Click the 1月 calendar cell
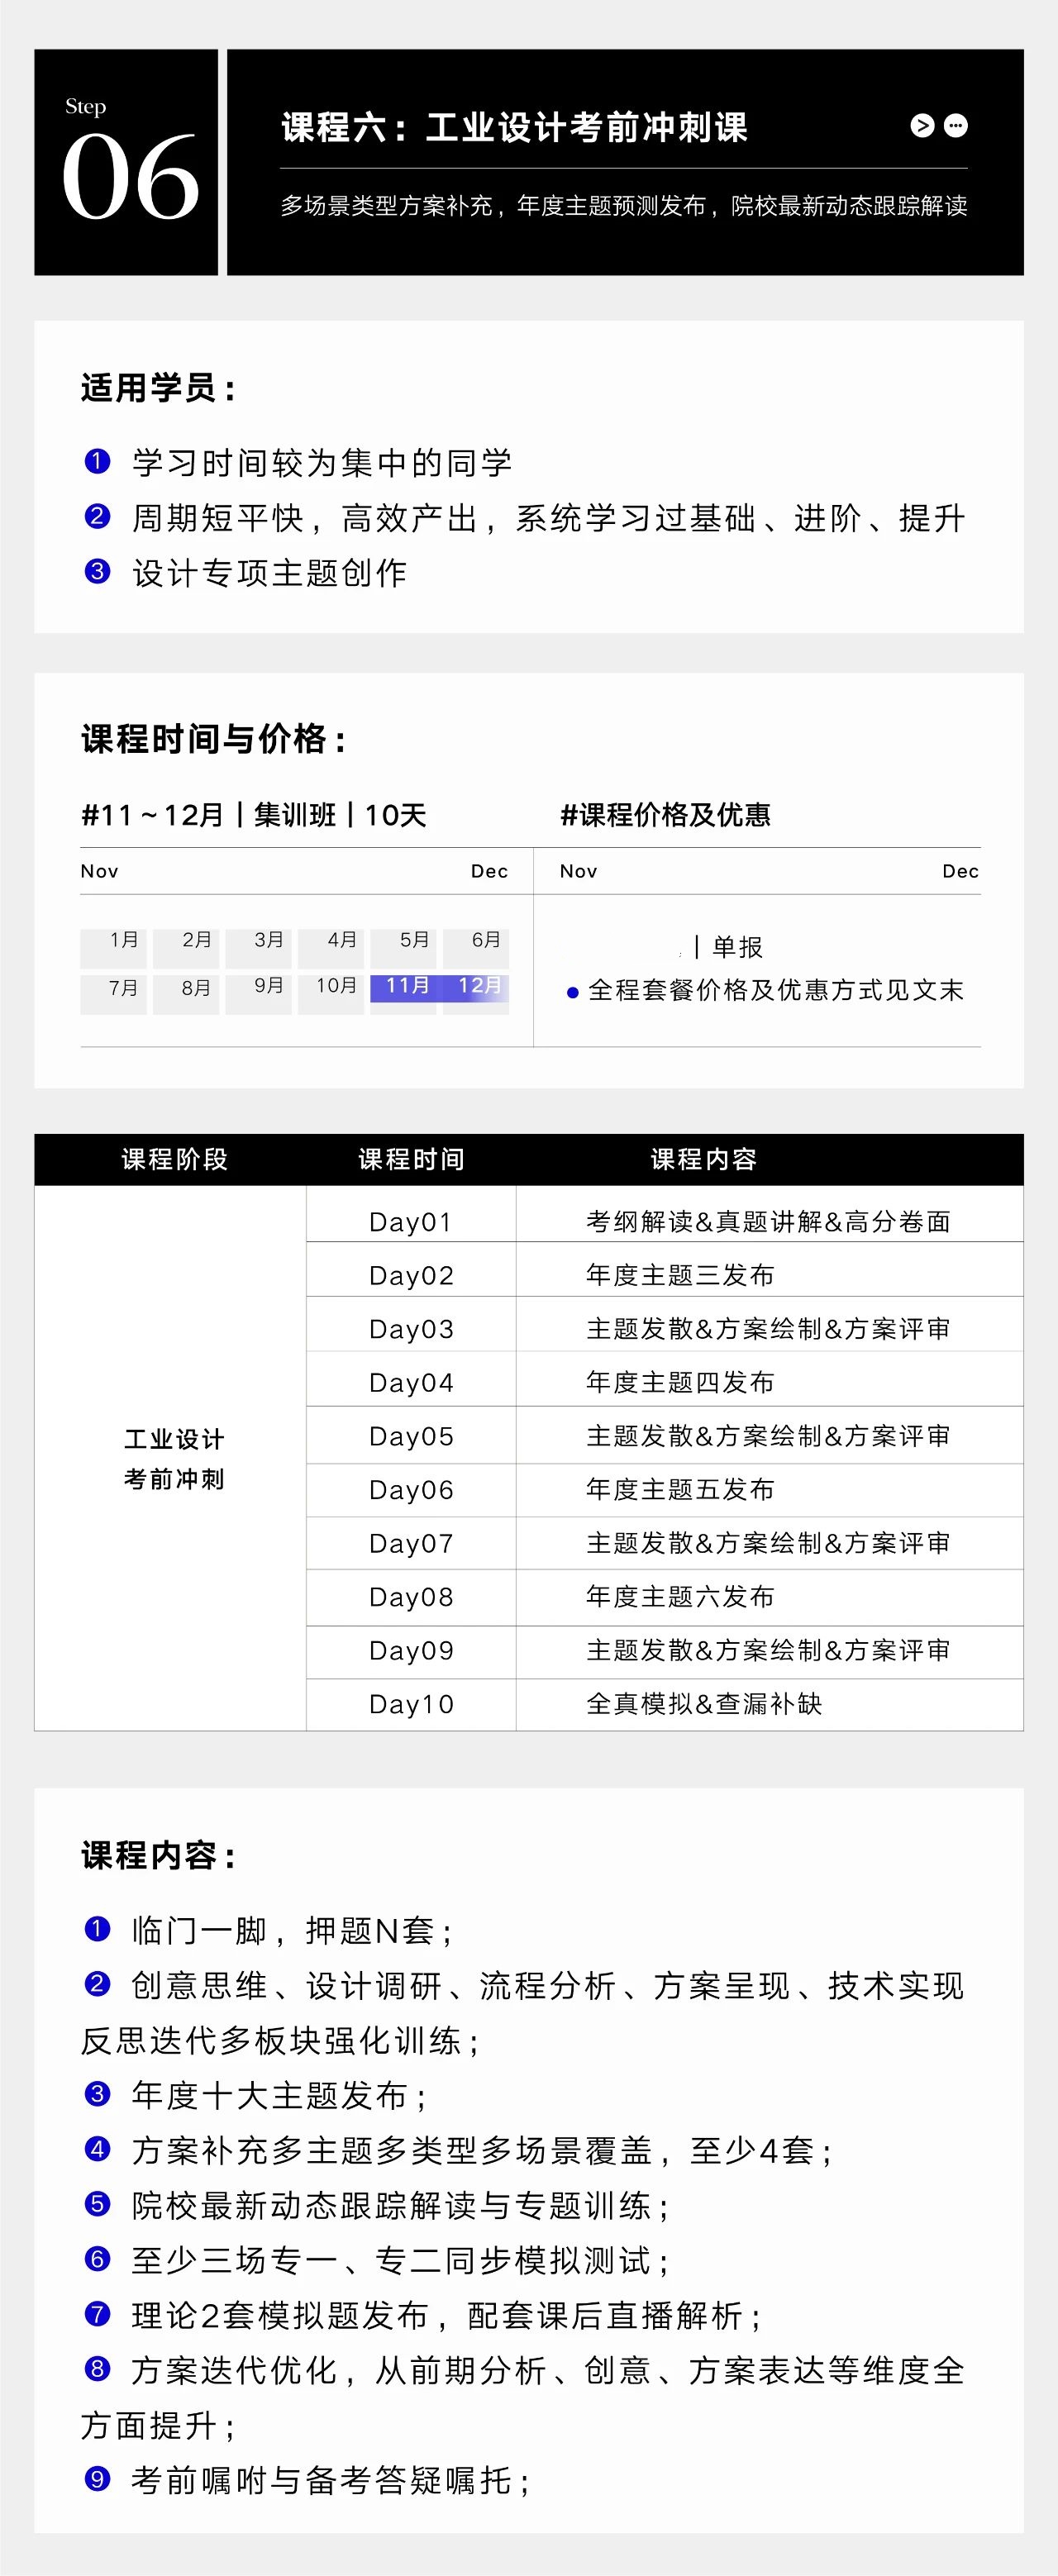This screenshot has width=1058, height=2576. [x=113, y=947]
